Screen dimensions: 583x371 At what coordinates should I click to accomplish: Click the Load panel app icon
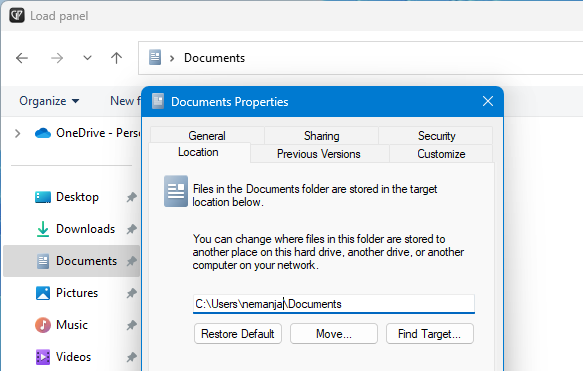(17, 16)
